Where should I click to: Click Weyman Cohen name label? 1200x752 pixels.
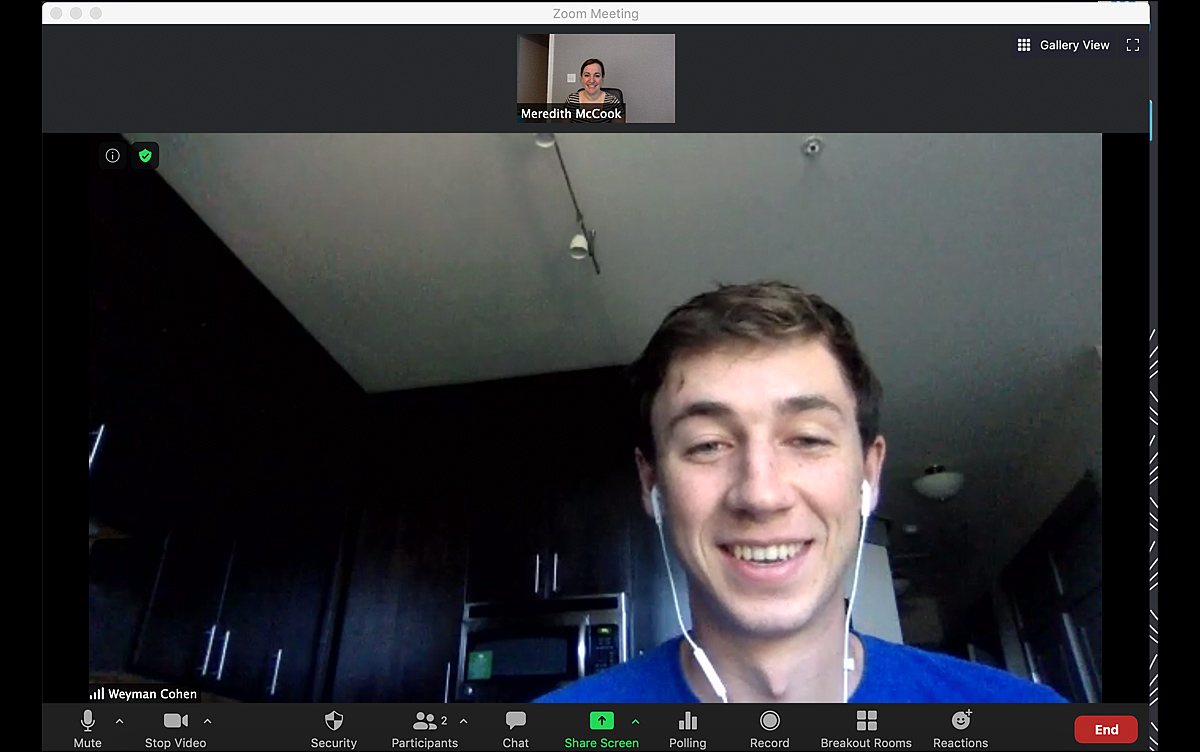click(152, 694)
